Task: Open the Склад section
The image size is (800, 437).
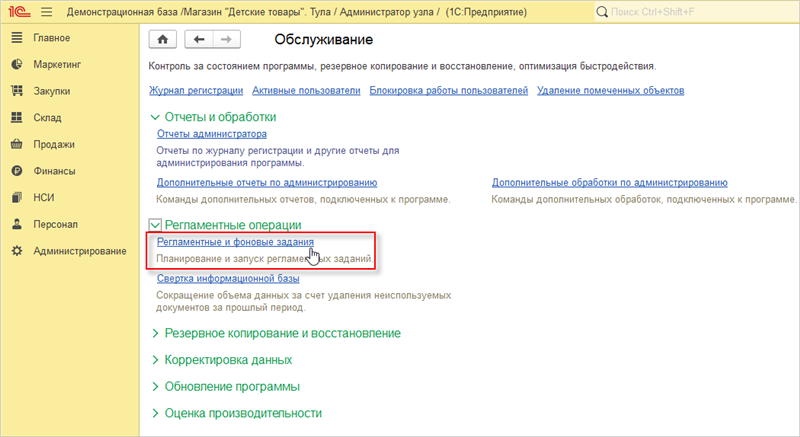Action: point(48,117)
